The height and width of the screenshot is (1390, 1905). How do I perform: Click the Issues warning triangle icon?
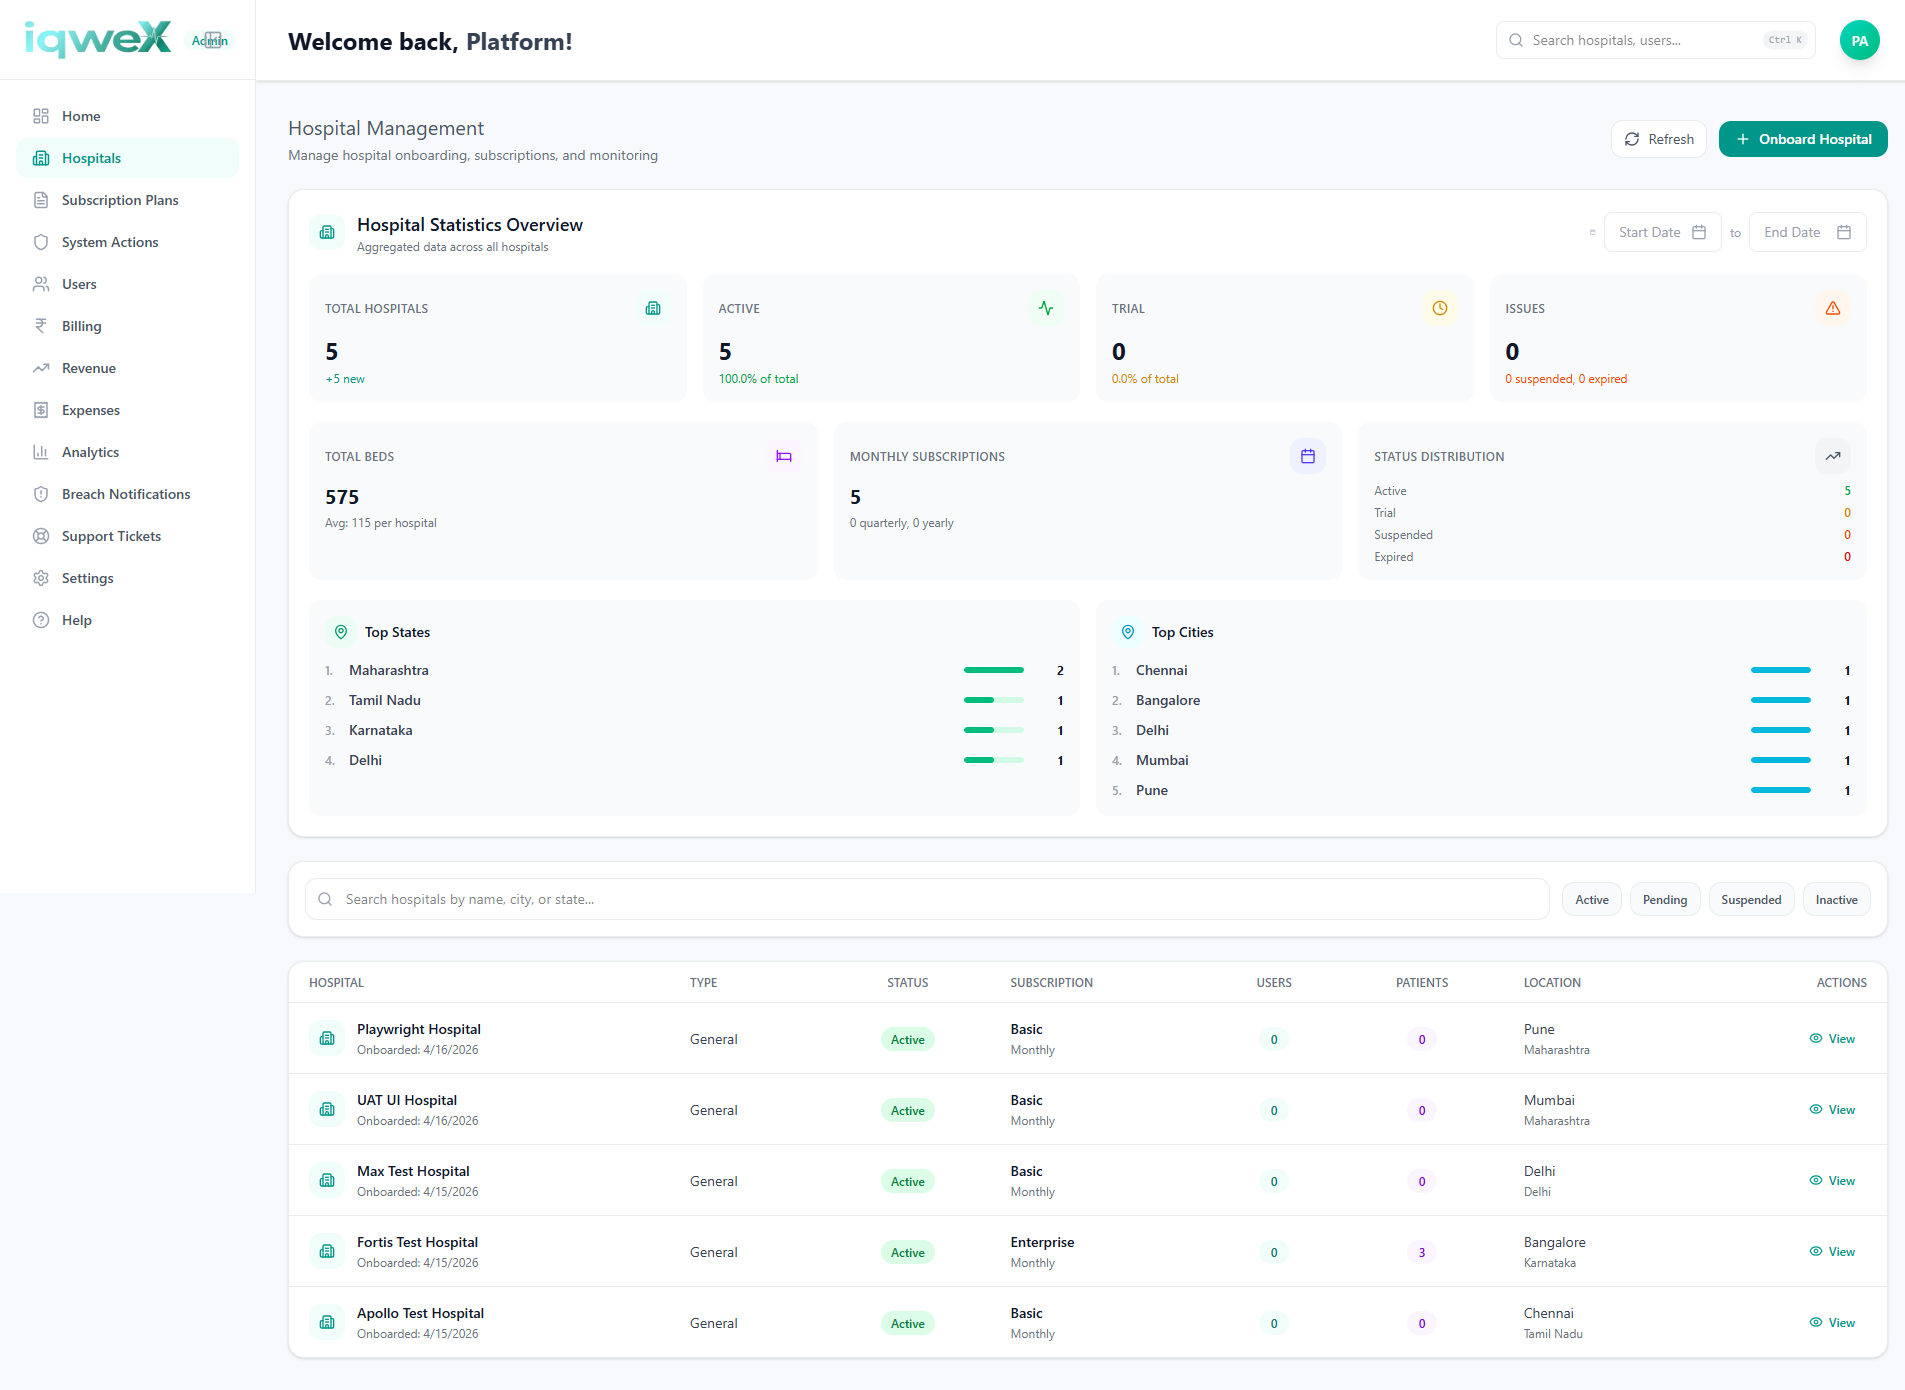click(1833, 308)
